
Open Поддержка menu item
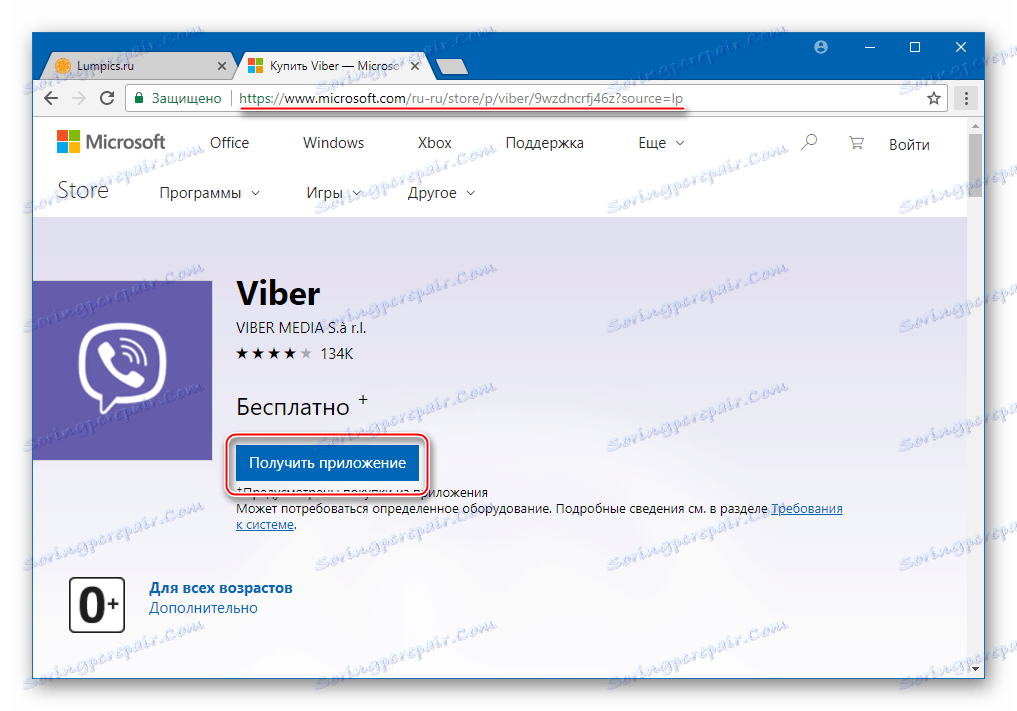(x=545, y=143)
